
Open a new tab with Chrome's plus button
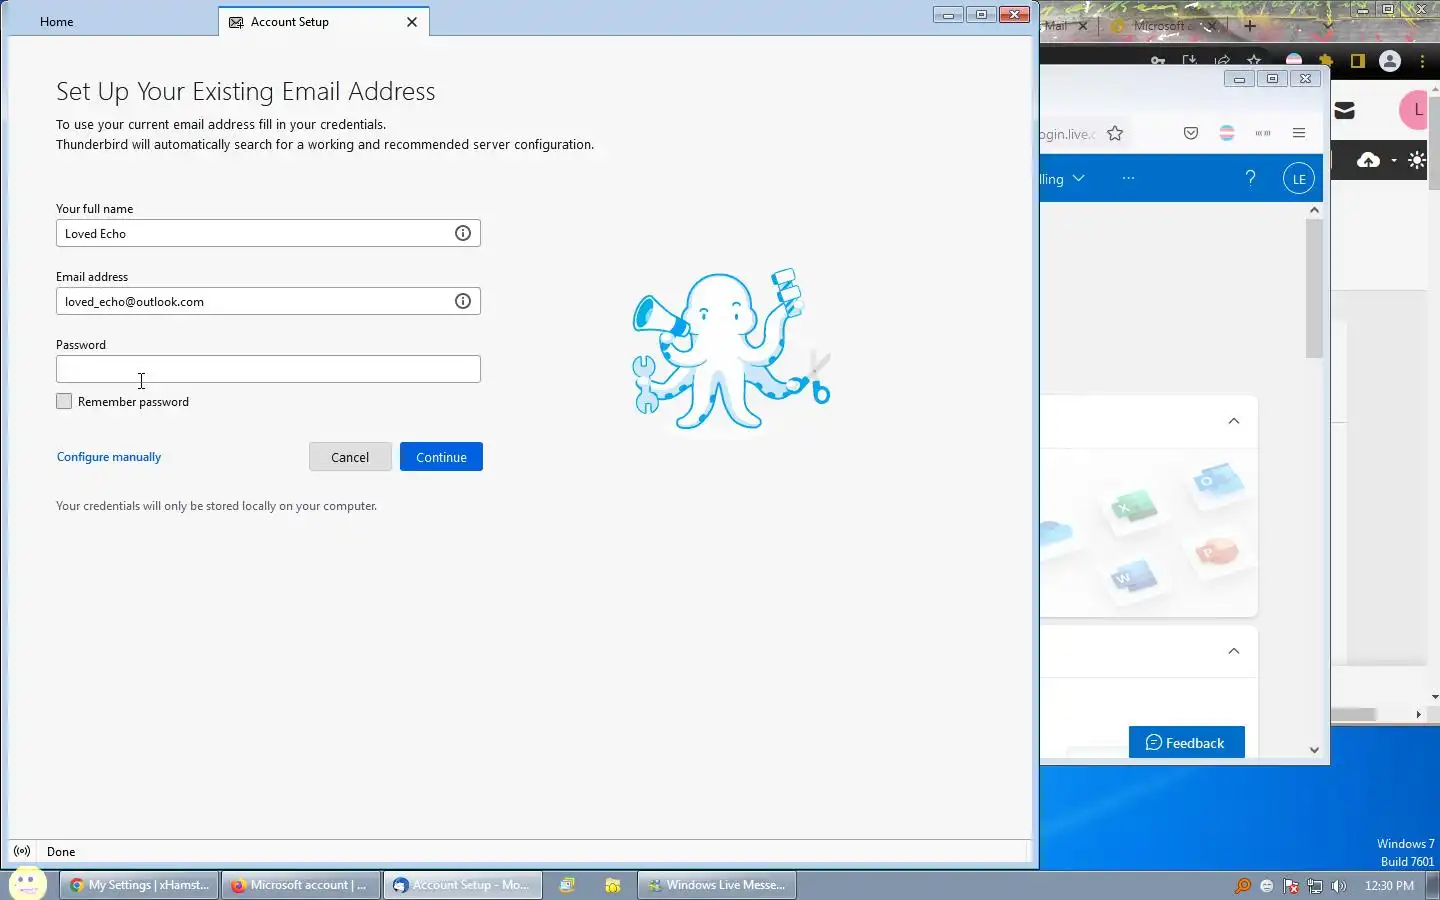pyautogui.click(x=1250, y=26)
